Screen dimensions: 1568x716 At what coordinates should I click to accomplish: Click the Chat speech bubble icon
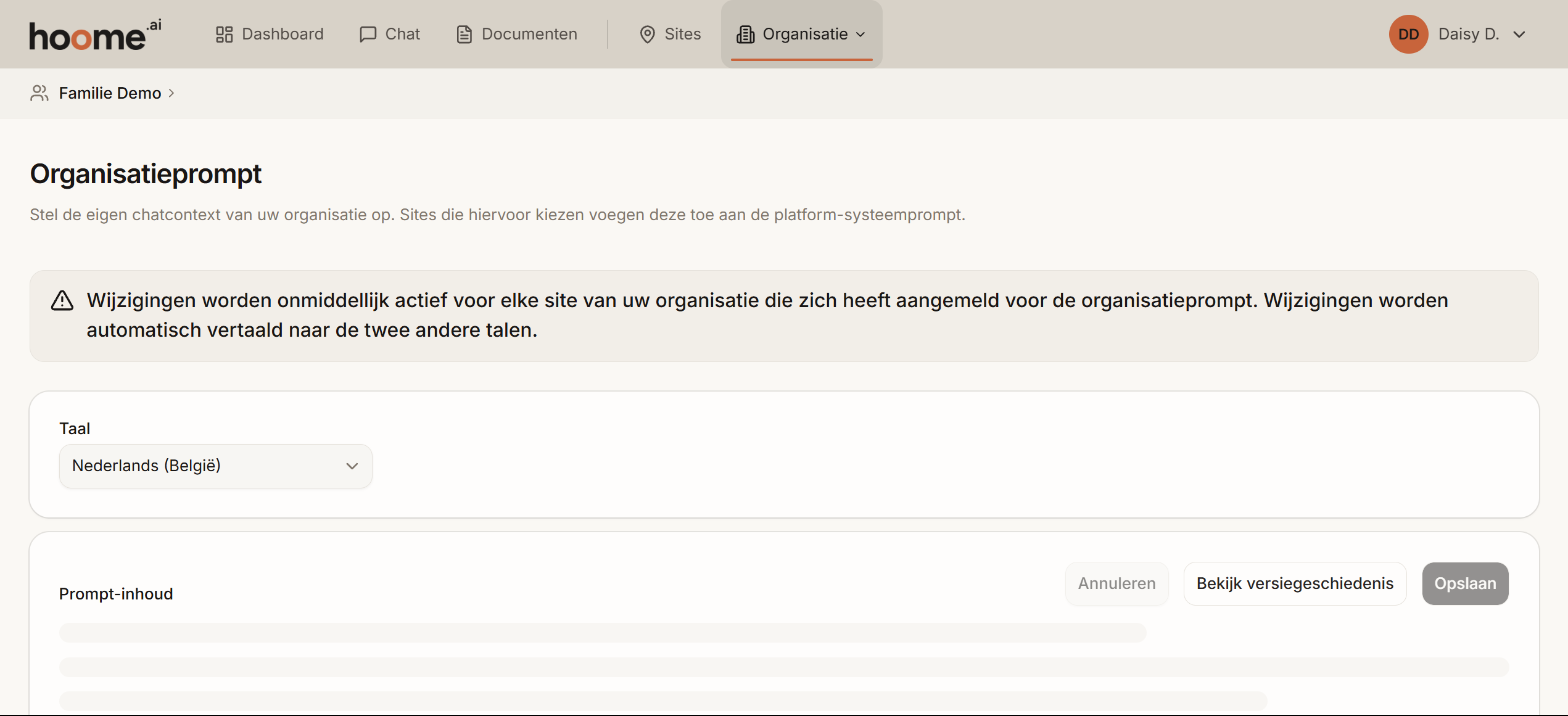tap(368, 34)
